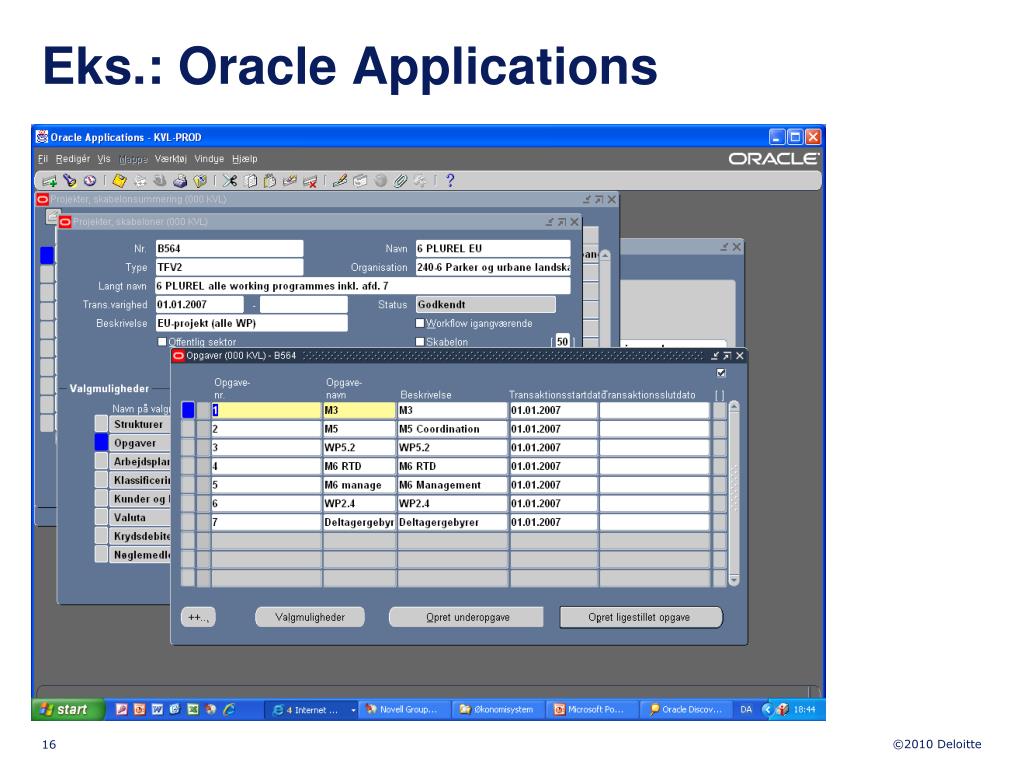
Task: Open the Show Navigator toolbar icon
Action: point(90,180)
